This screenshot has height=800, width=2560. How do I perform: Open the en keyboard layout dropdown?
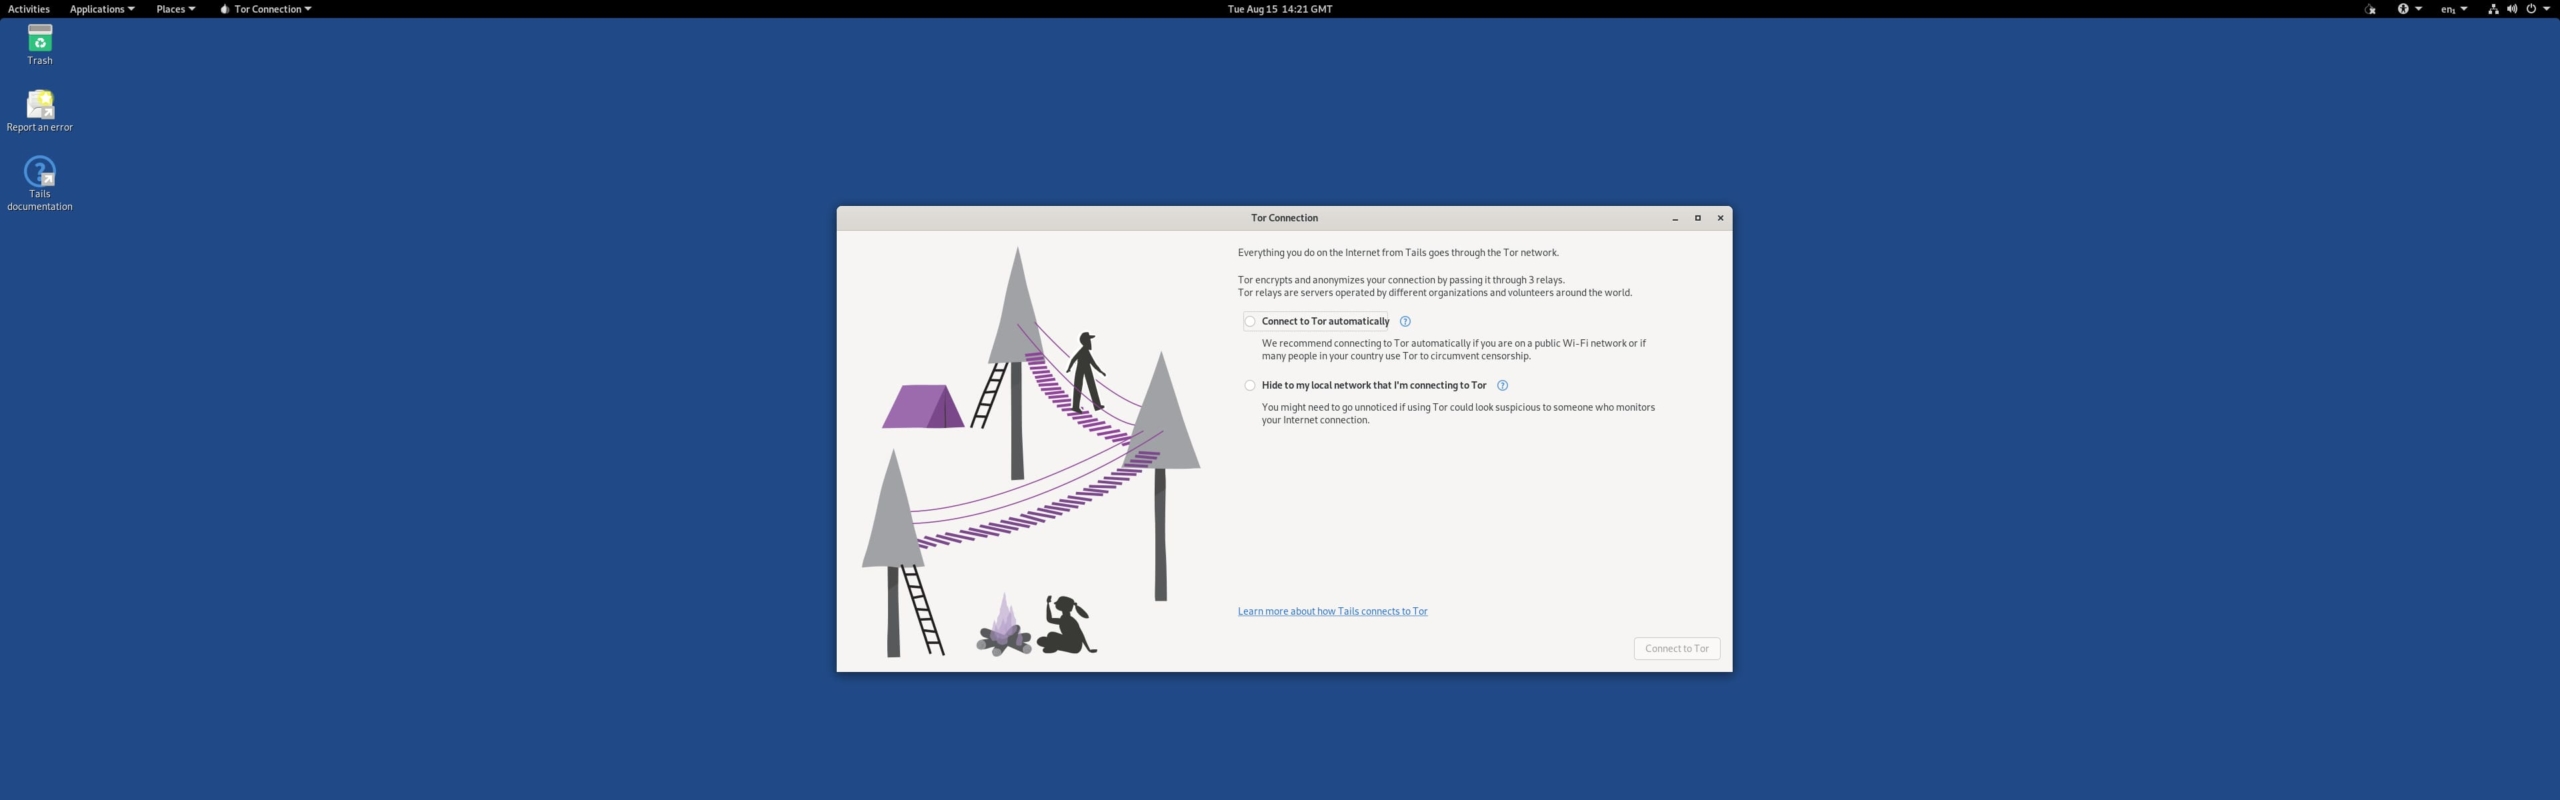pos(2454,9)
